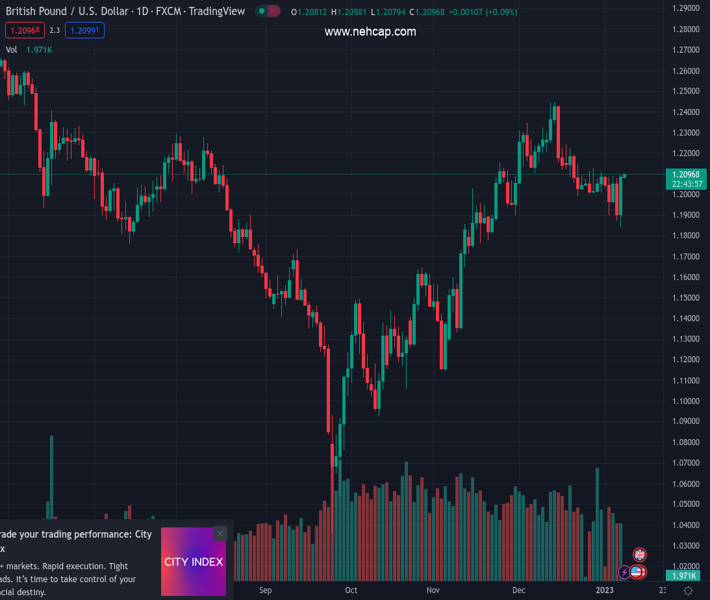Click the 1.29000 price scale label

click(x=686, y=8)
